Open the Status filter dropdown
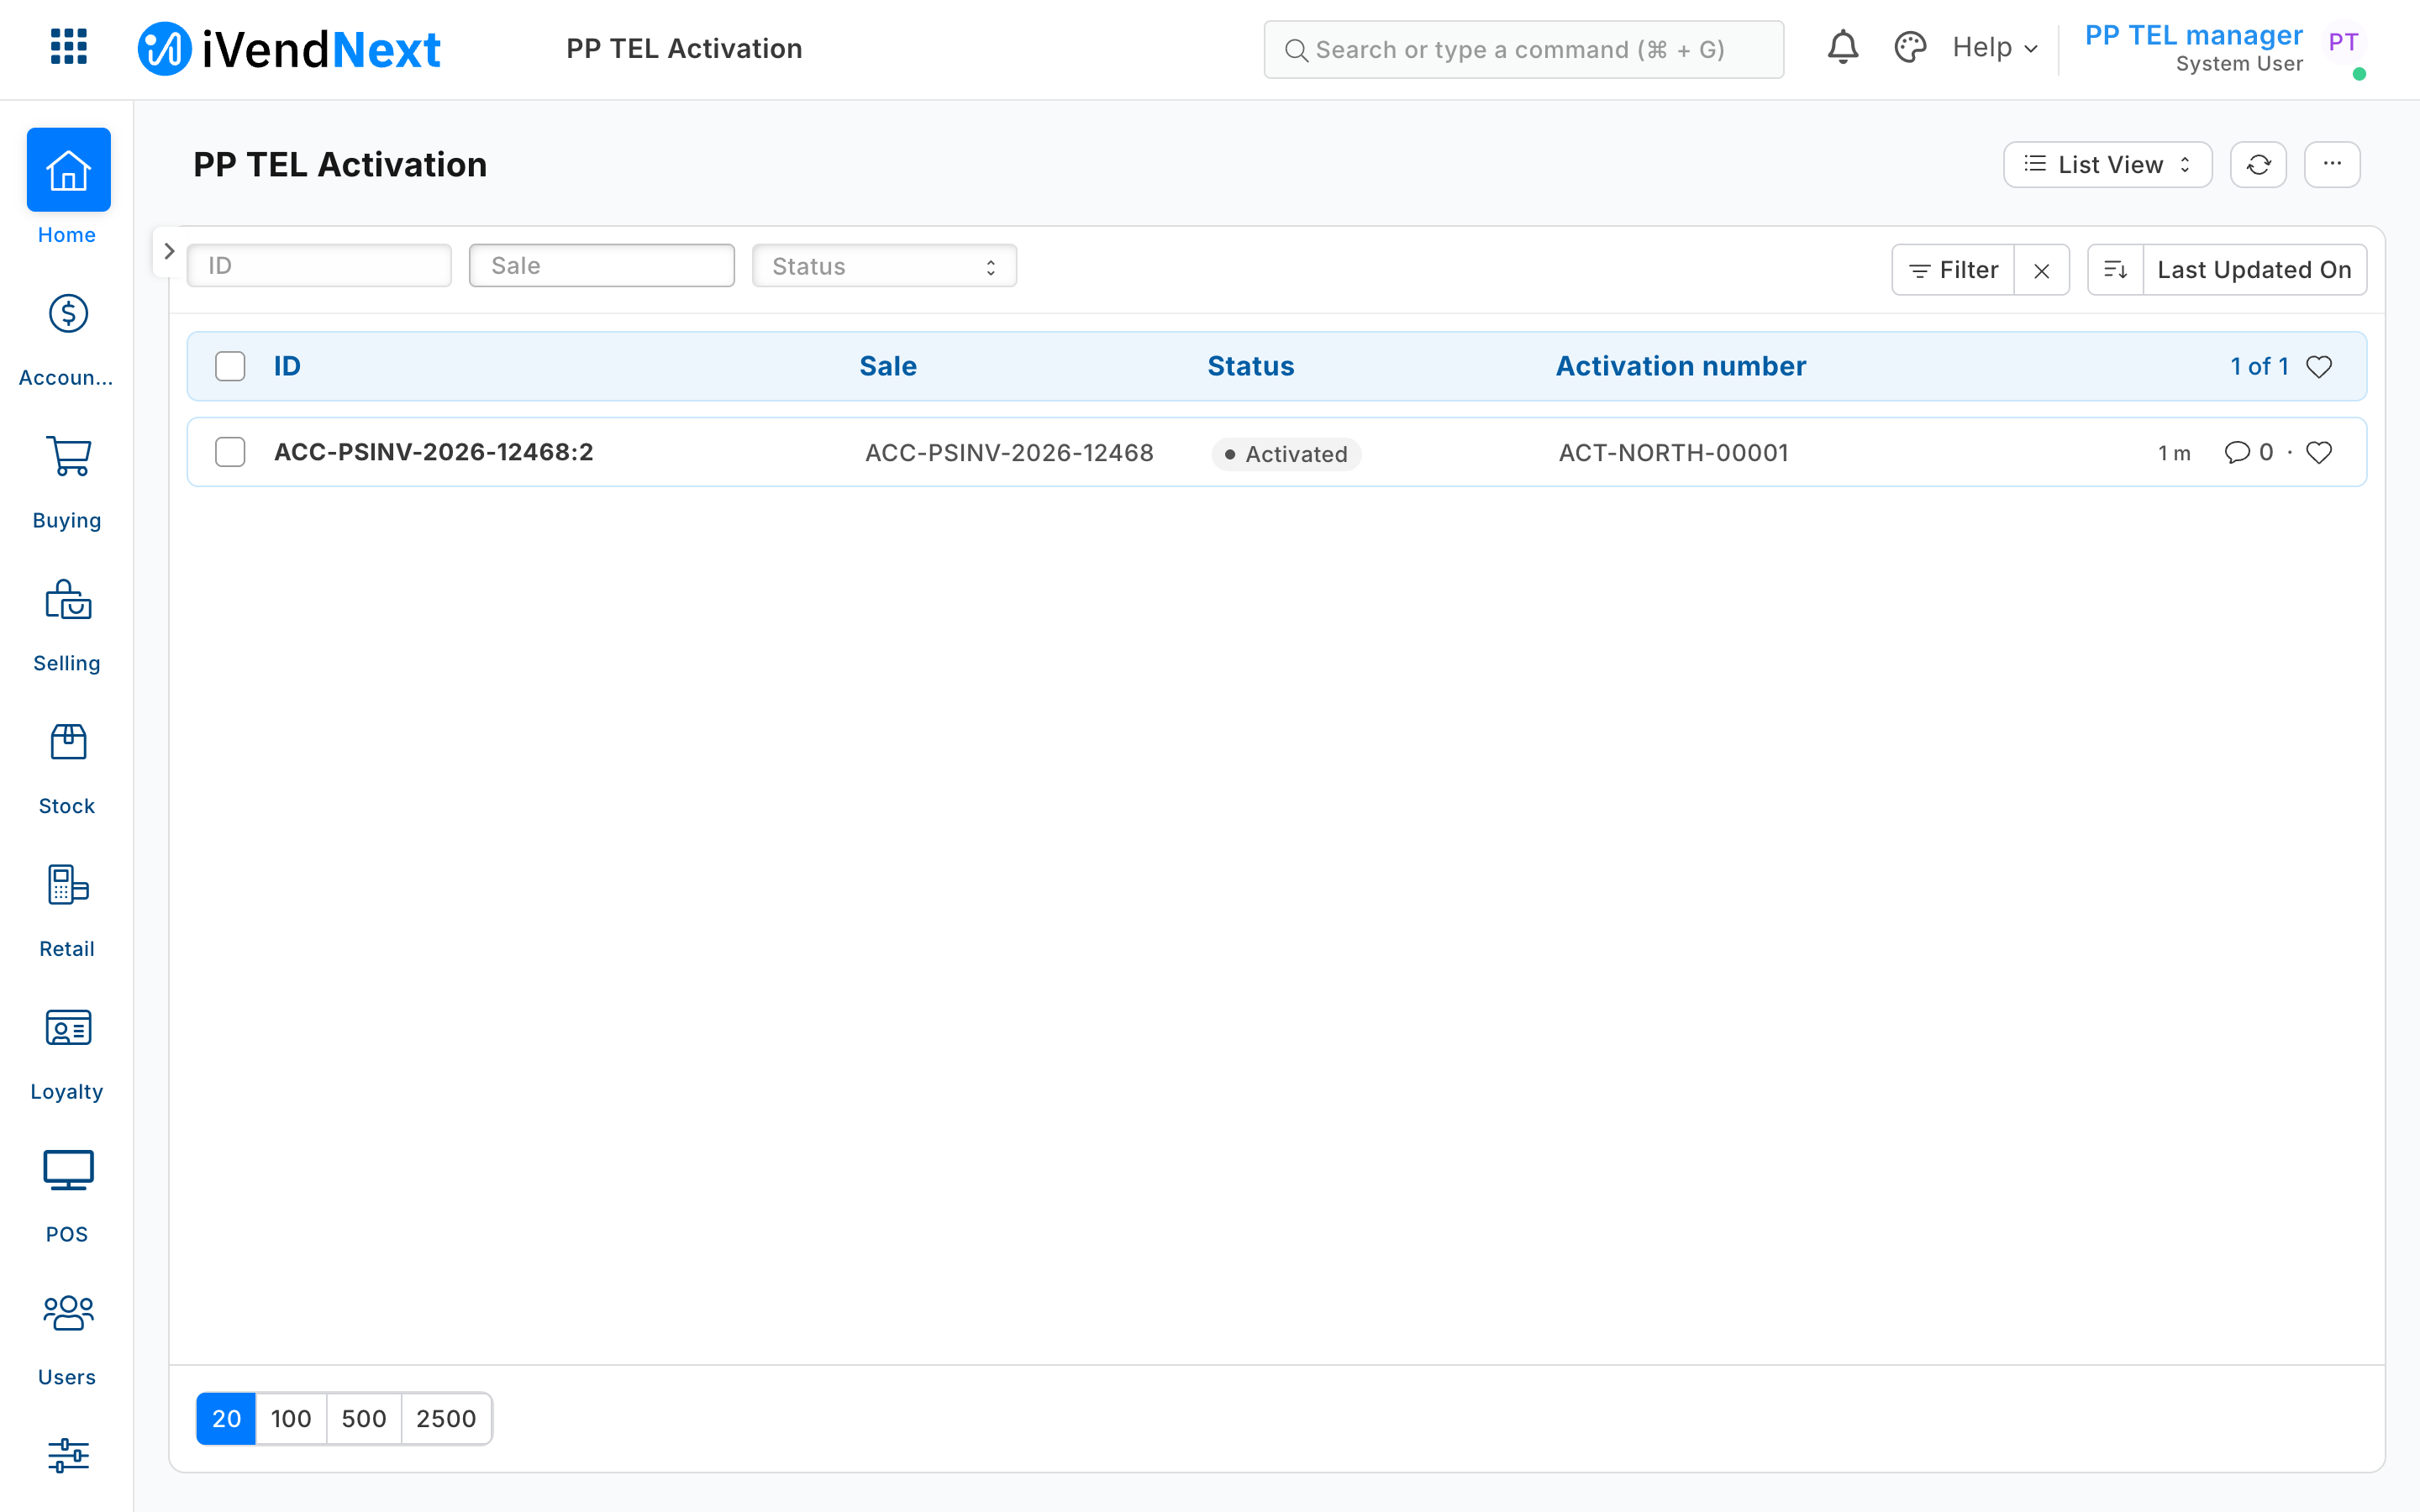The height and width of the screenshot is (1512, 2420). 884,266
